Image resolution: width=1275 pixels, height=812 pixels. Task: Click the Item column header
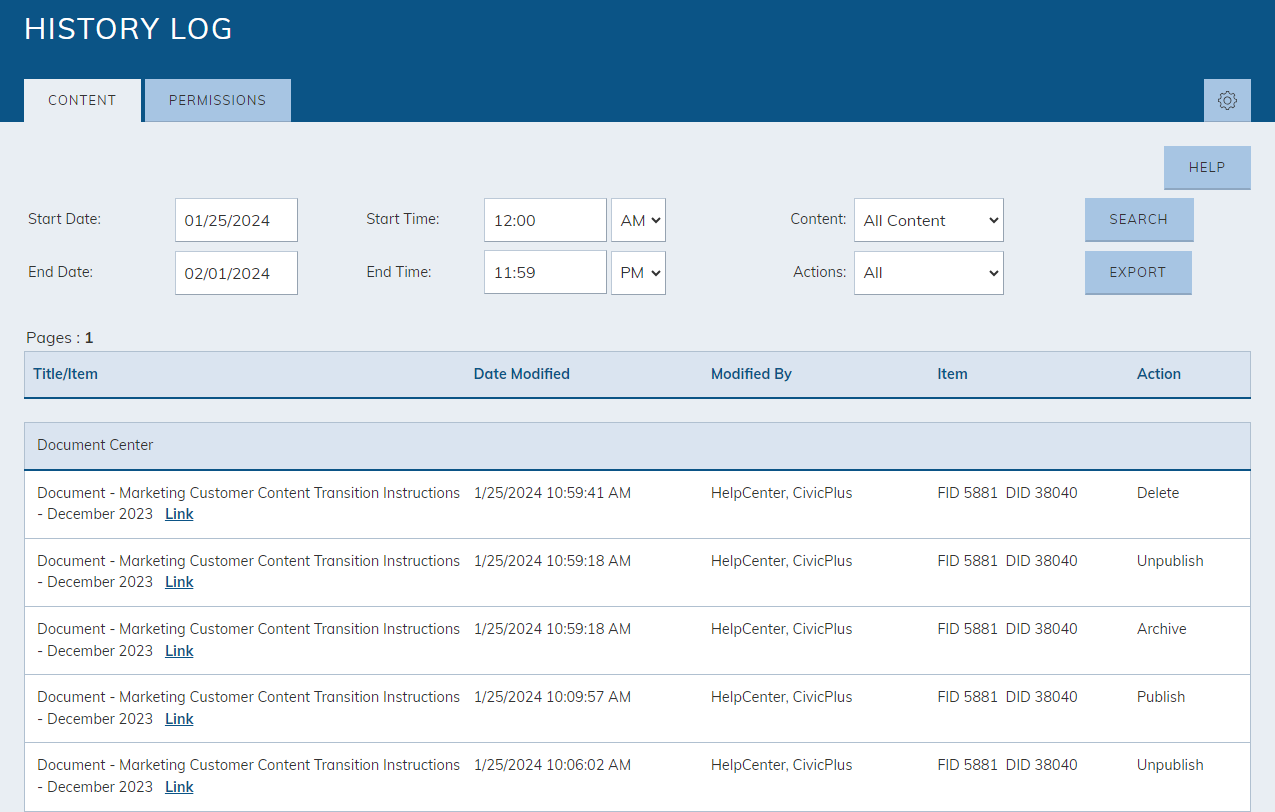pyautogui.click(x=952, y=374)
